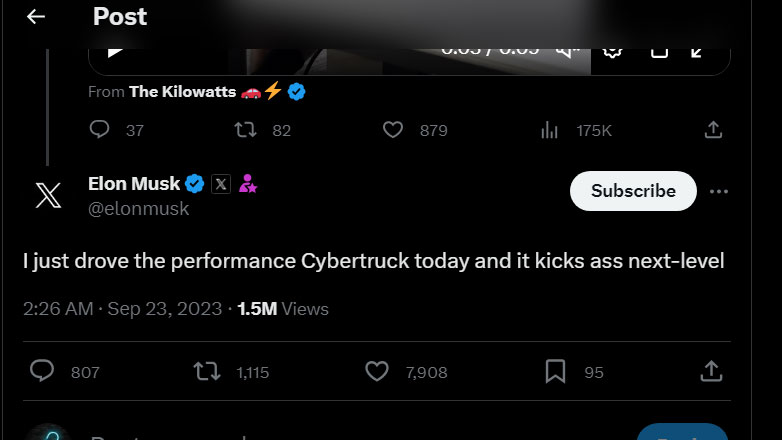Reply to Elon Musk's post (807 replies)
The height and width of the screenshot is (440, 782).
(42, 371)
